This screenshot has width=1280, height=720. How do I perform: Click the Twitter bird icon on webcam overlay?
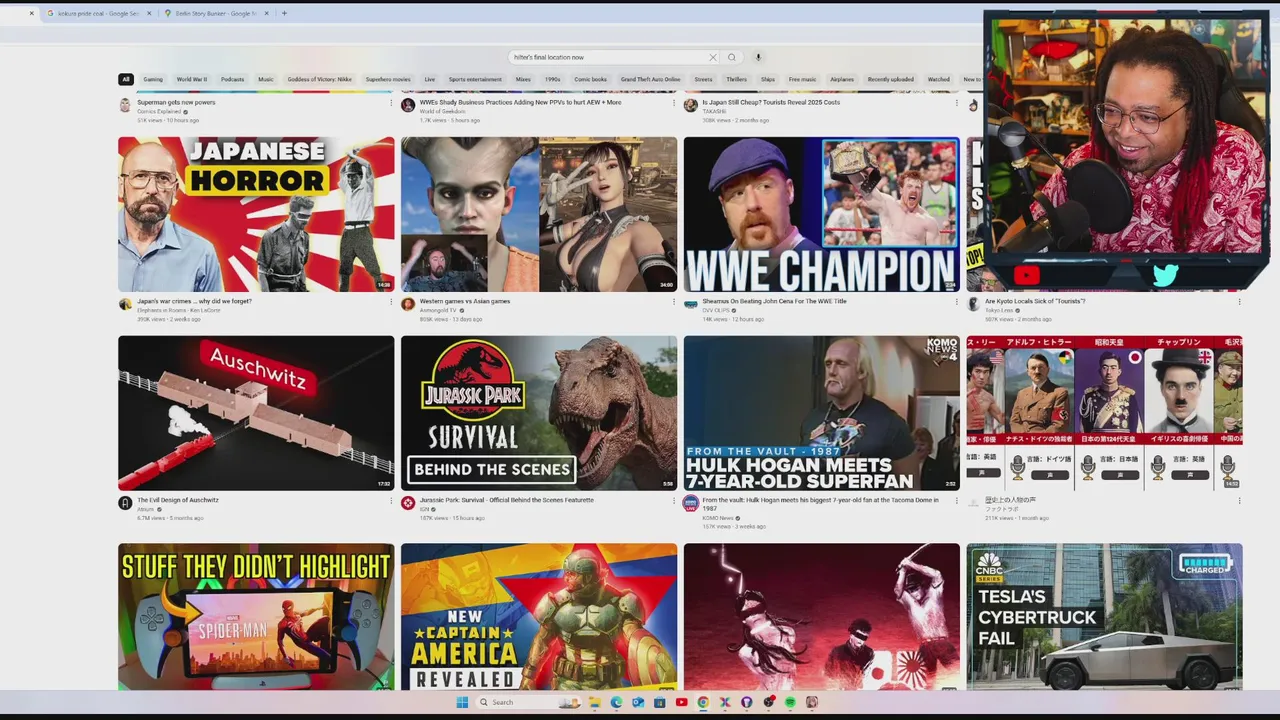[x=1166, y=275]
